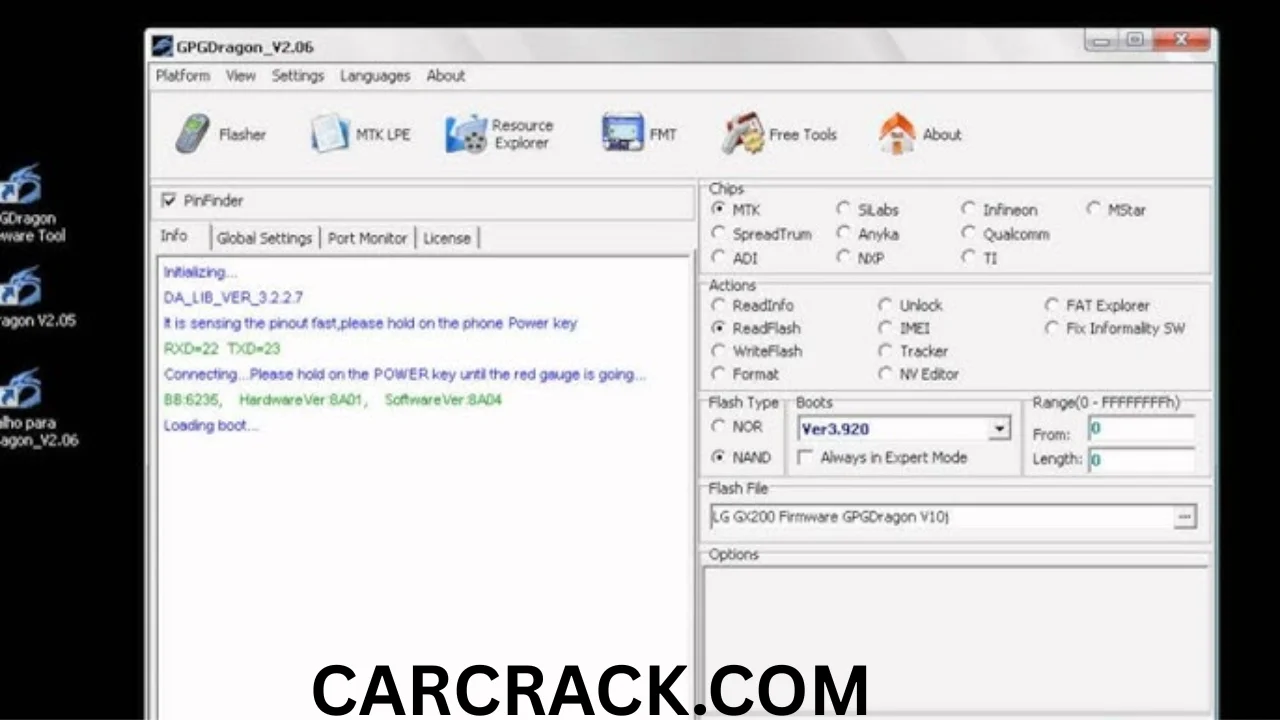Viewport: 1280px width, 720px height.
Task: Select the TI chip option
Action: (968, 257)
